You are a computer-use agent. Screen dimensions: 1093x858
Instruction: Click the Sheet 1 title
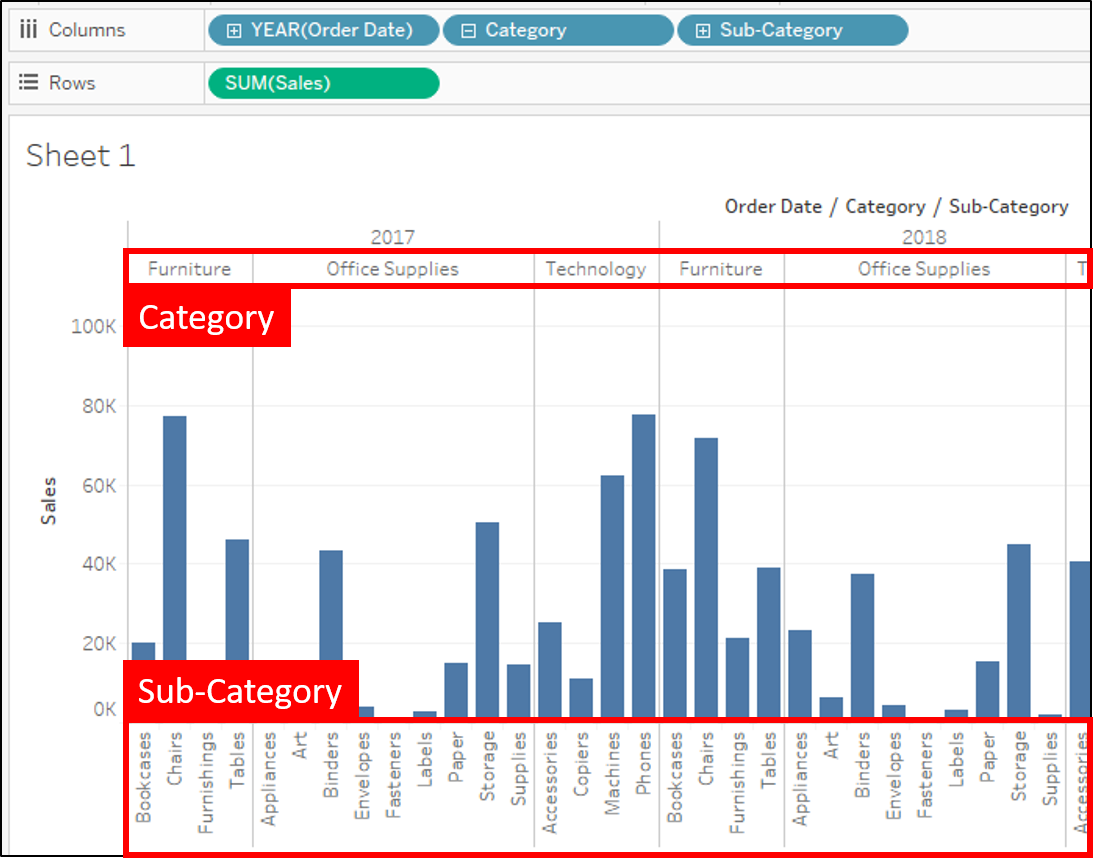point(80,156)
